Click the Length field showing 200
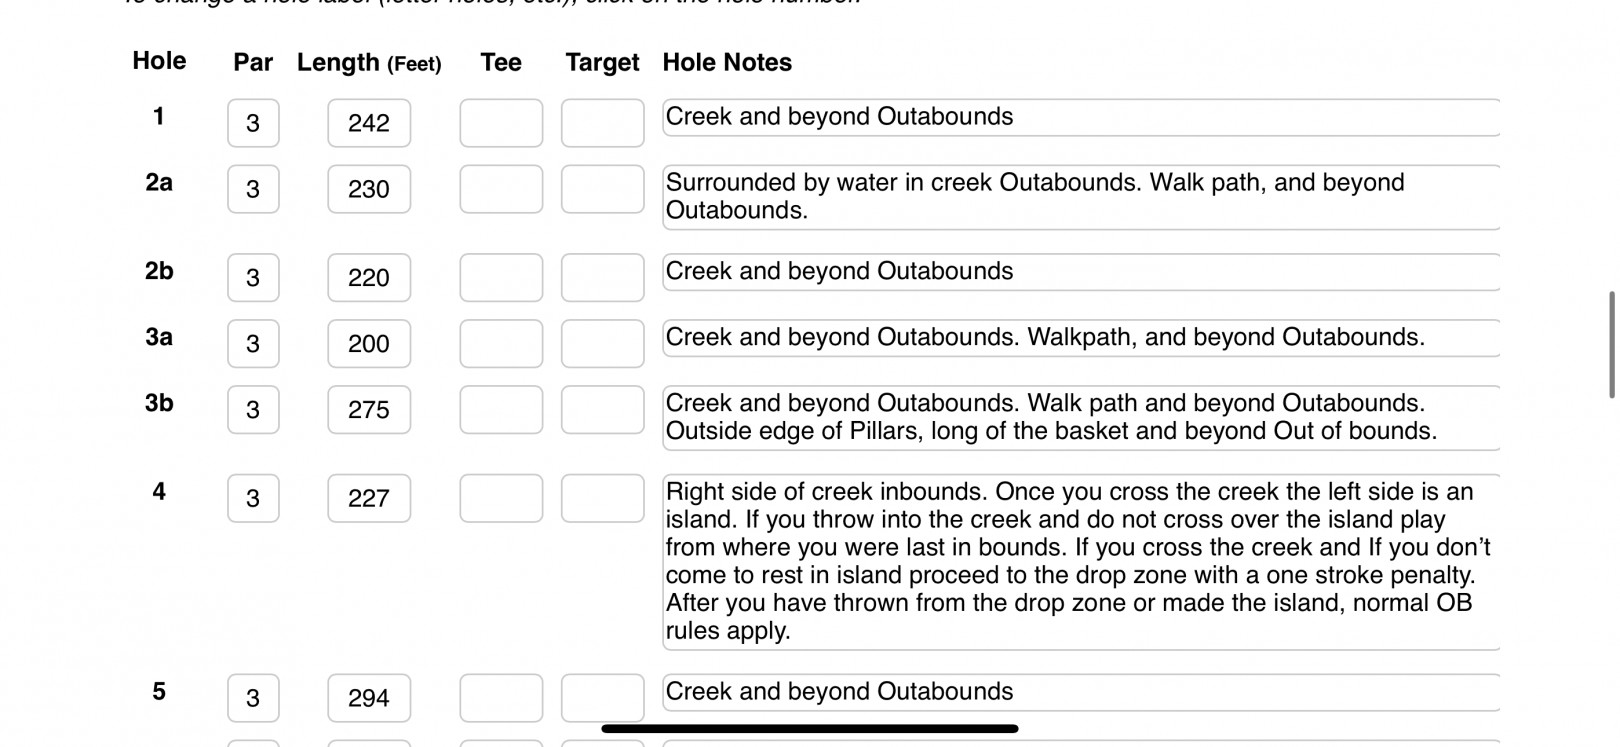 [x=369, y=344]
